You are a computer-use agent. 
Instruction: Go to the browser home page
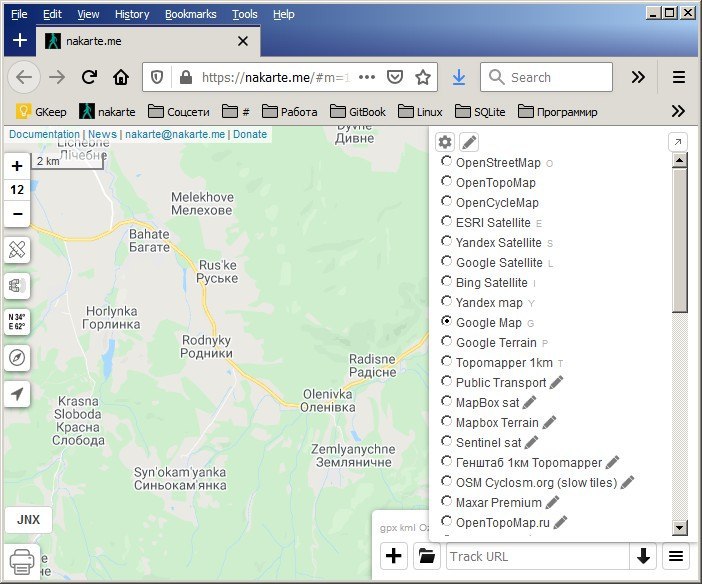[121, 77]
